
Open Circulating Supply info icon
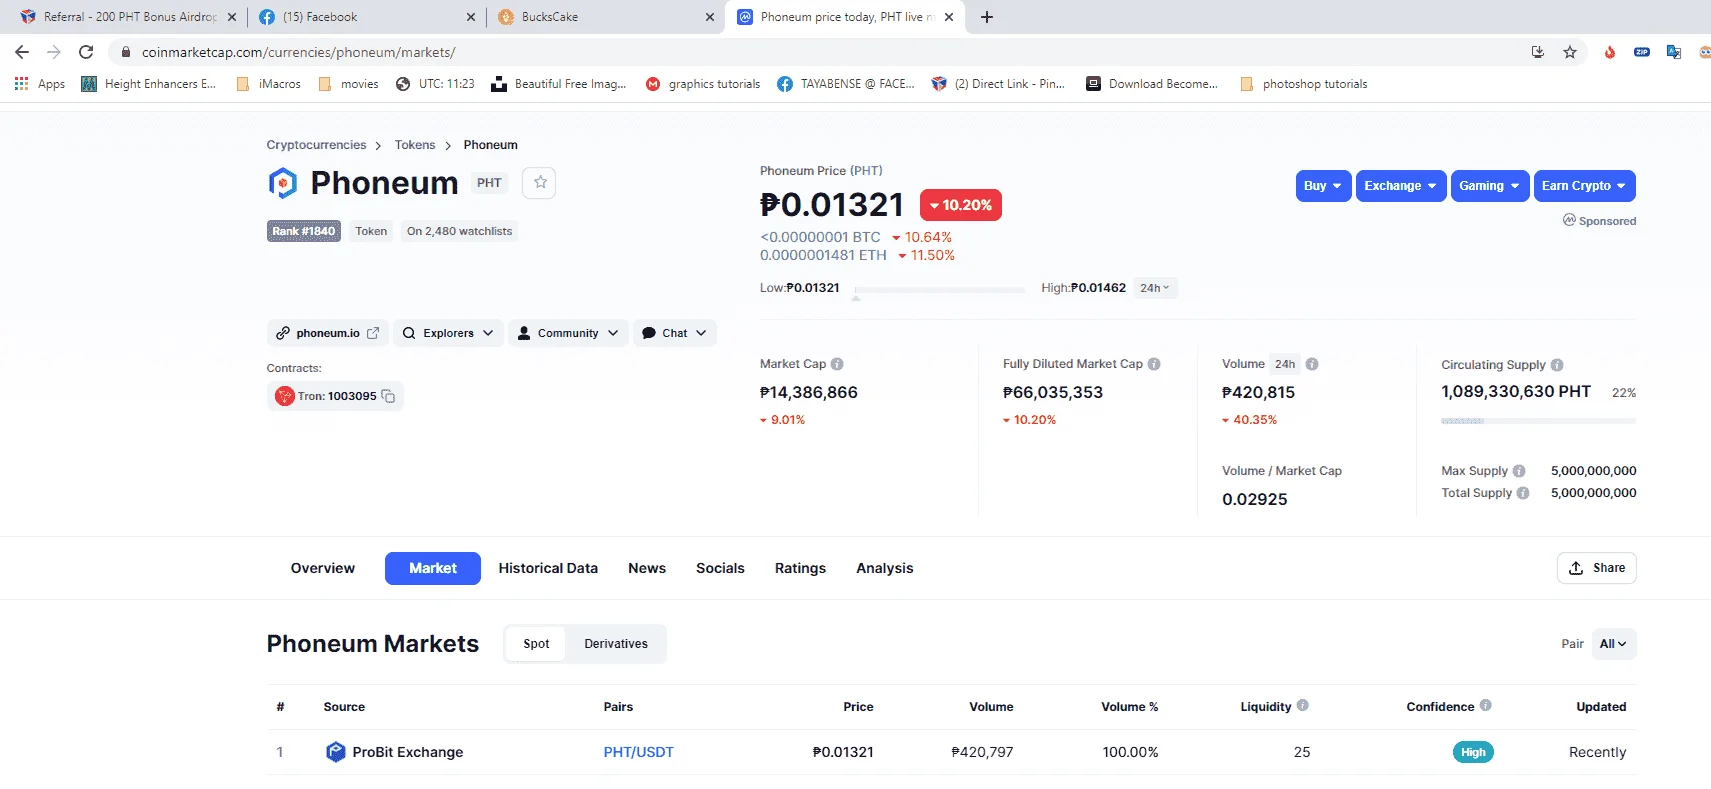coord(1557,365)
